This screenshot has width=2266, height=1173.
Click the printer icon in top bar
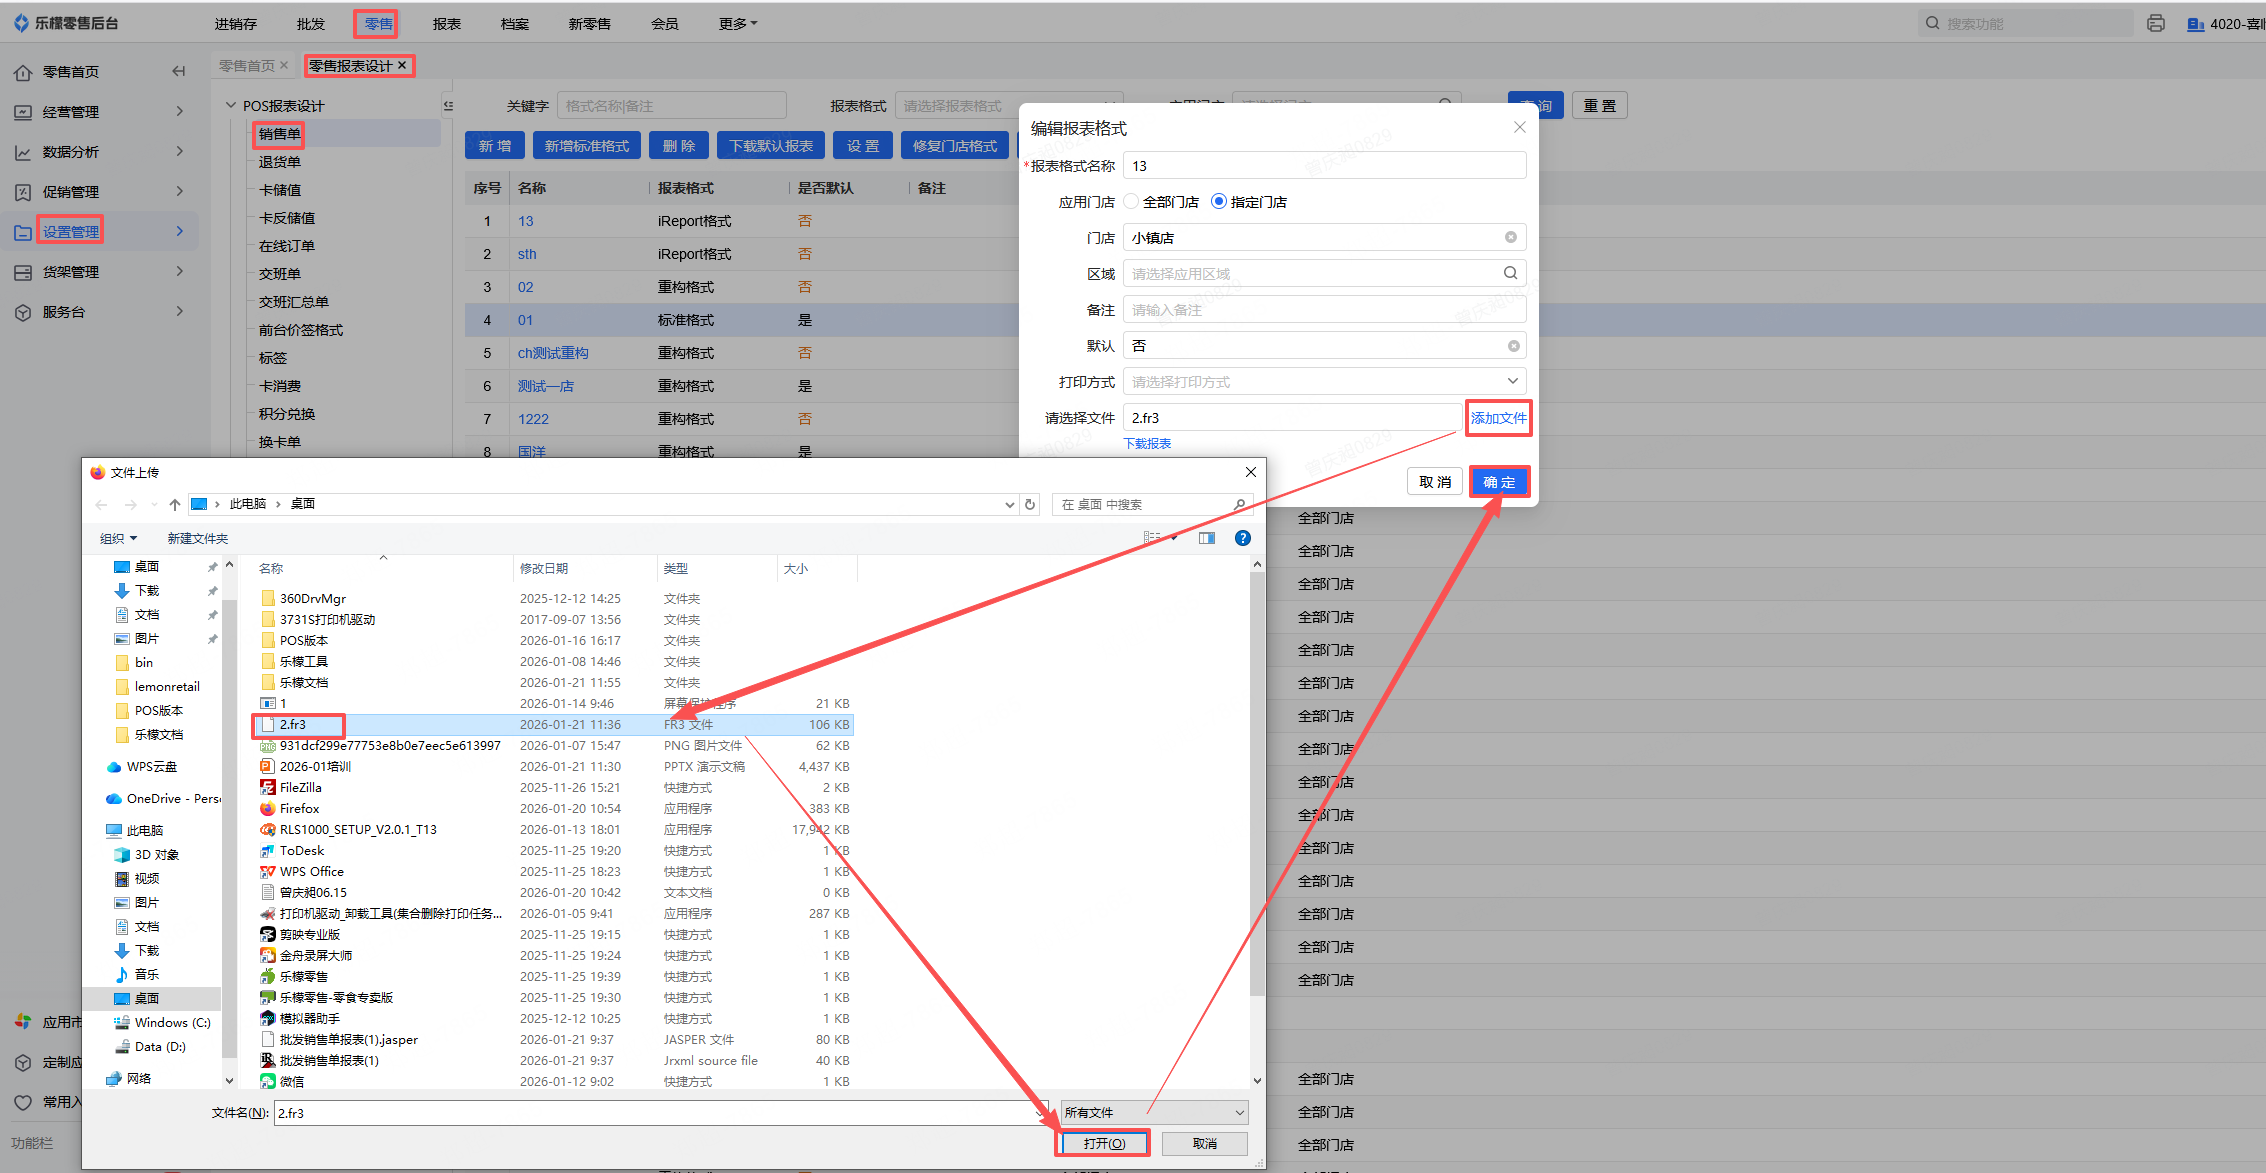point(2155,23)
